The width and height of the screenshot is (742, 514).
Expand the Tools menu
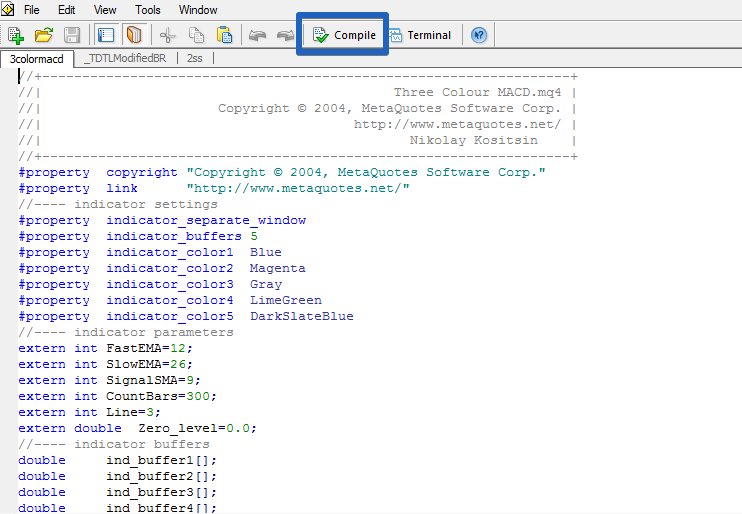pos(148,10)
